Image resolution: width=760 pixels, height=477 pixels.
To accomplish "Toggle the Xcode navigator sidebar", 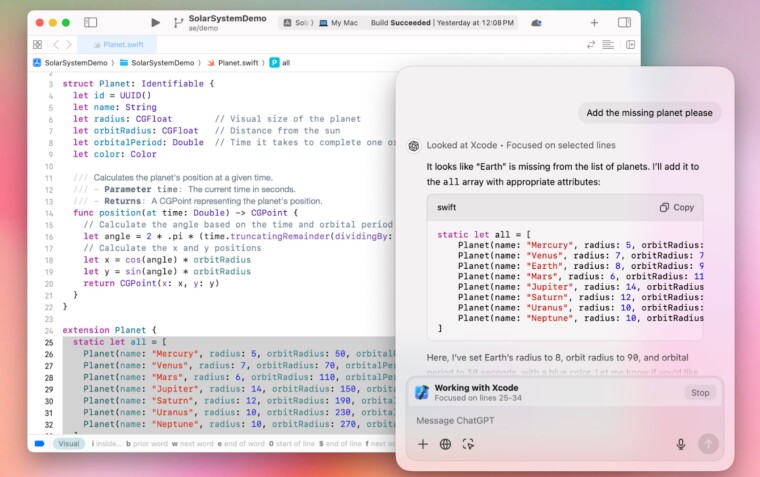I will coord(91,22).
